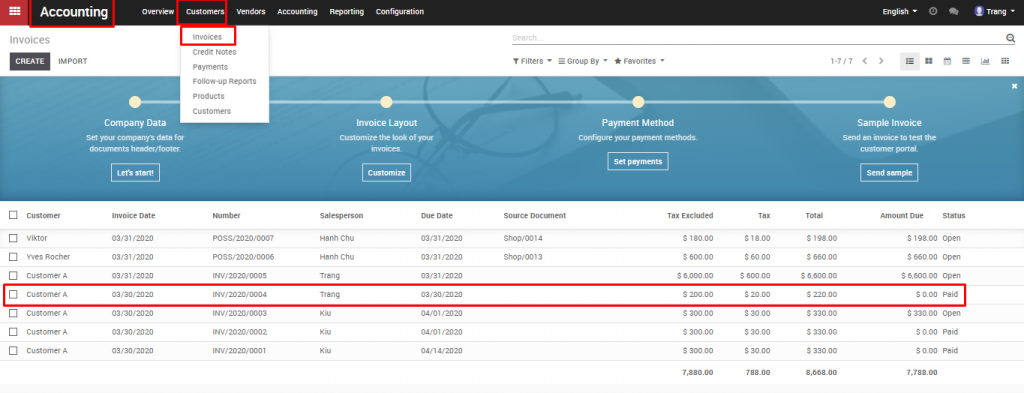
Task: Open the Vendors menu
Action: coord(251,12)
